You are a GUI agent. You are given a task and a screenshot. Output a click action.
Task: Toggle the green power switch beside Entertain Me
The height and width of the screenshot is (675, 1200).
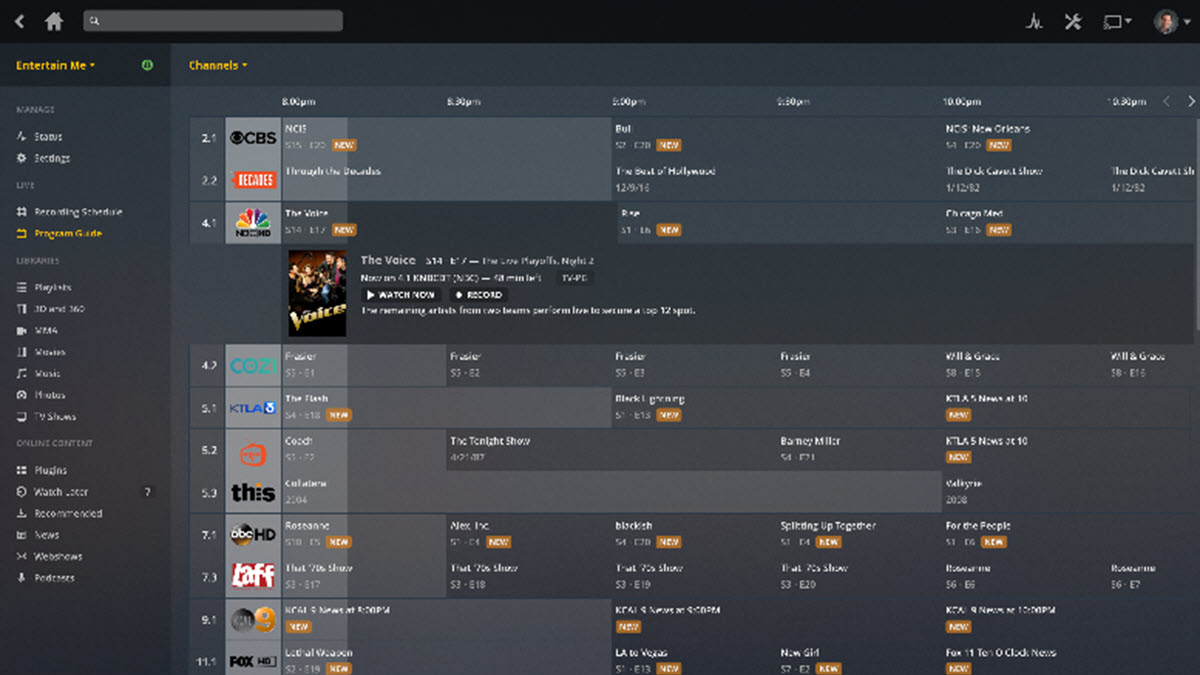(147, 65)
